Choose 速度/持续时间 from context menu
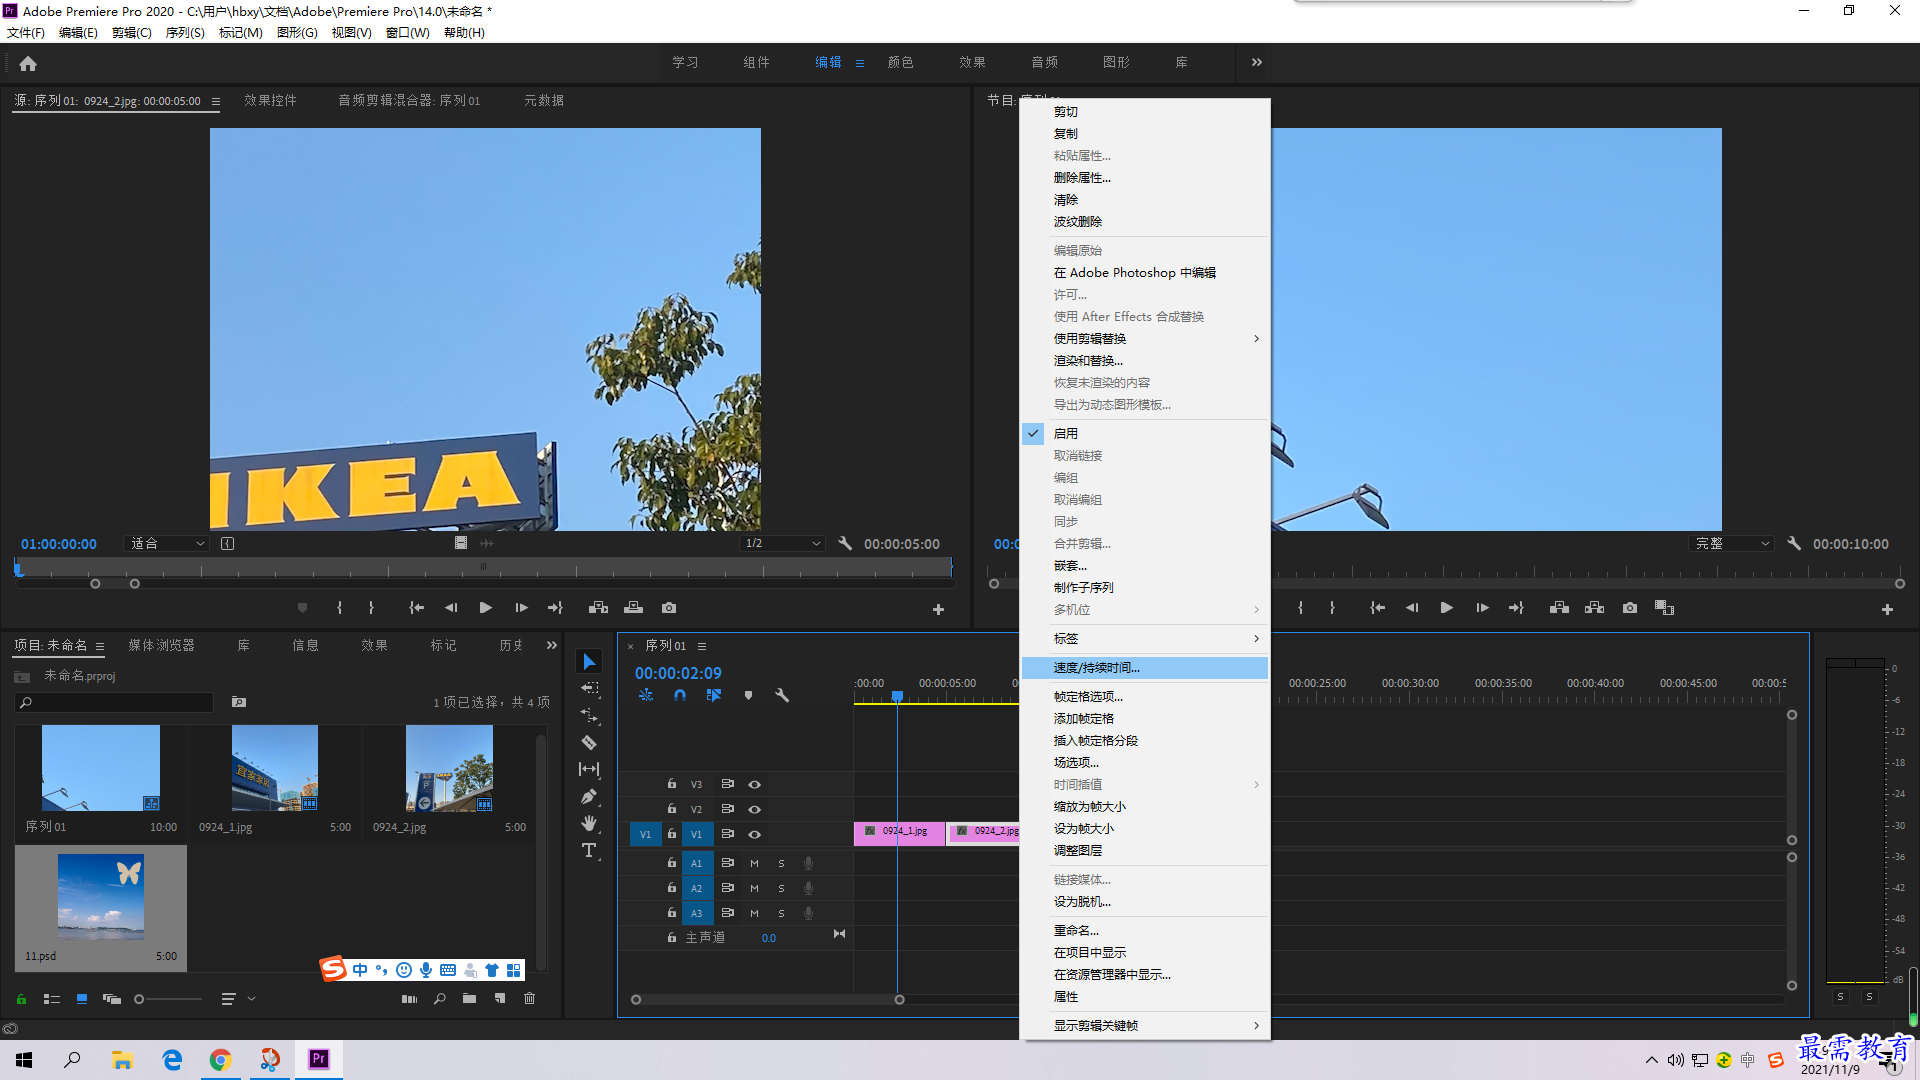The height and width of the screenshot is (1080, 1920). [1145, 667]
